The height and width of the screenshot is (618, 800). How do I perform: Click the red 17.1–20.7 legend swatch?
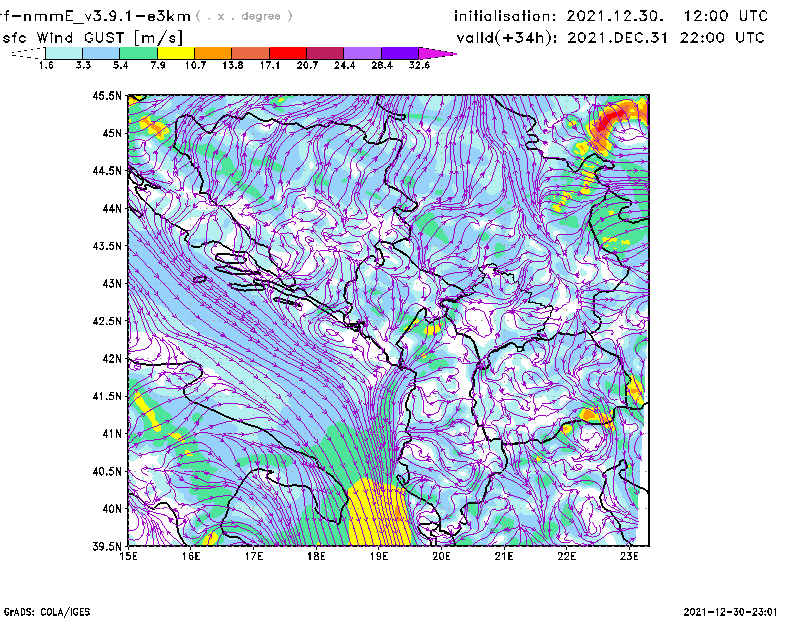tap(288, 53)
